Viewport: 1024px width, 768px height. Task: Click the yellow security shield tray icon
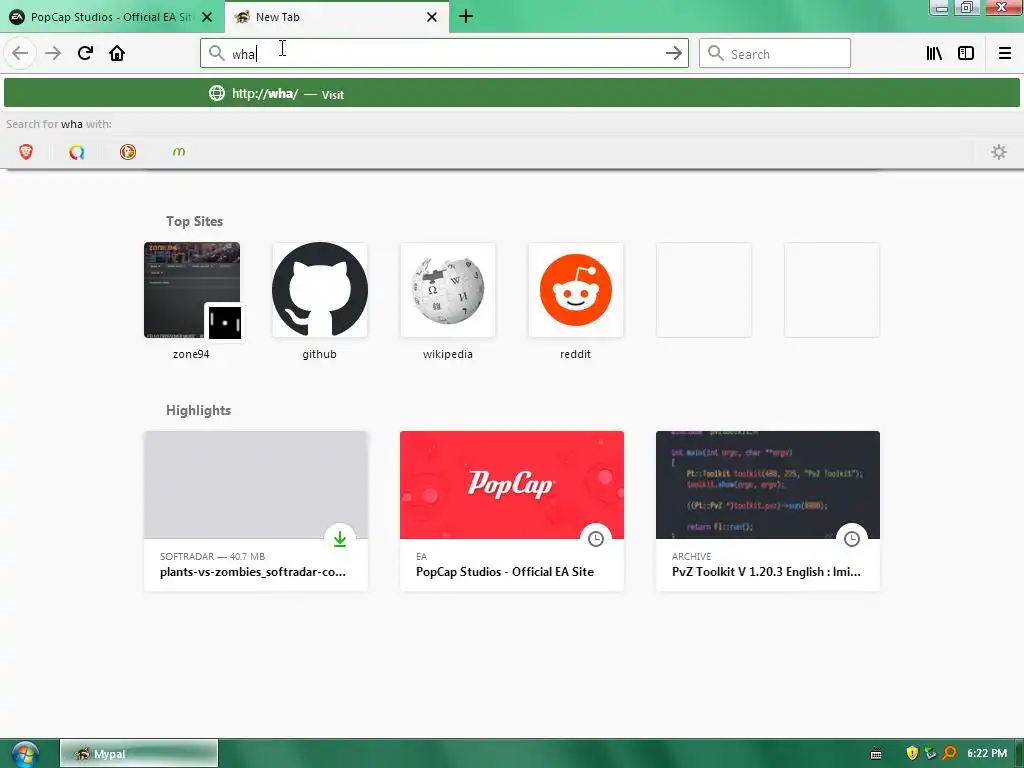tap(912, 754)
